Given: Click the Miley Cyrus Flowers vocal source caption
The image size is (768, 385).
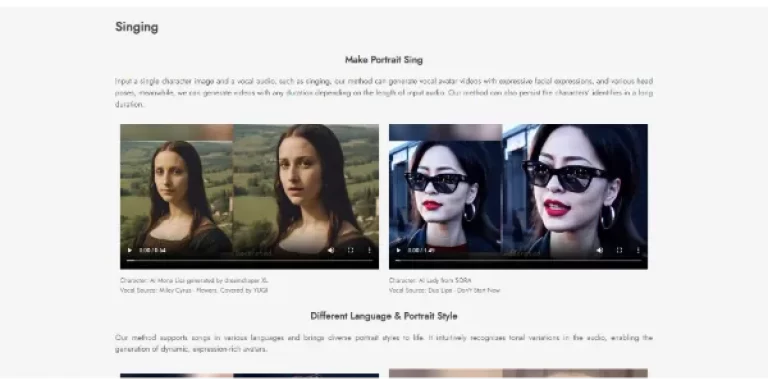Looking at the screenshot, I should point(194,290).
